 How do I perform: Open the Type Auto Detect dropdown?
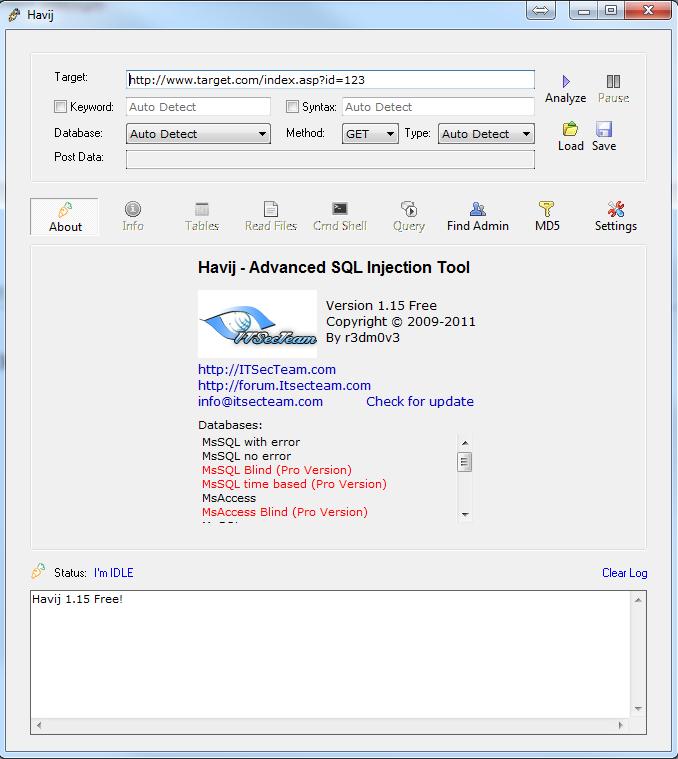click(x=486, y=134)
